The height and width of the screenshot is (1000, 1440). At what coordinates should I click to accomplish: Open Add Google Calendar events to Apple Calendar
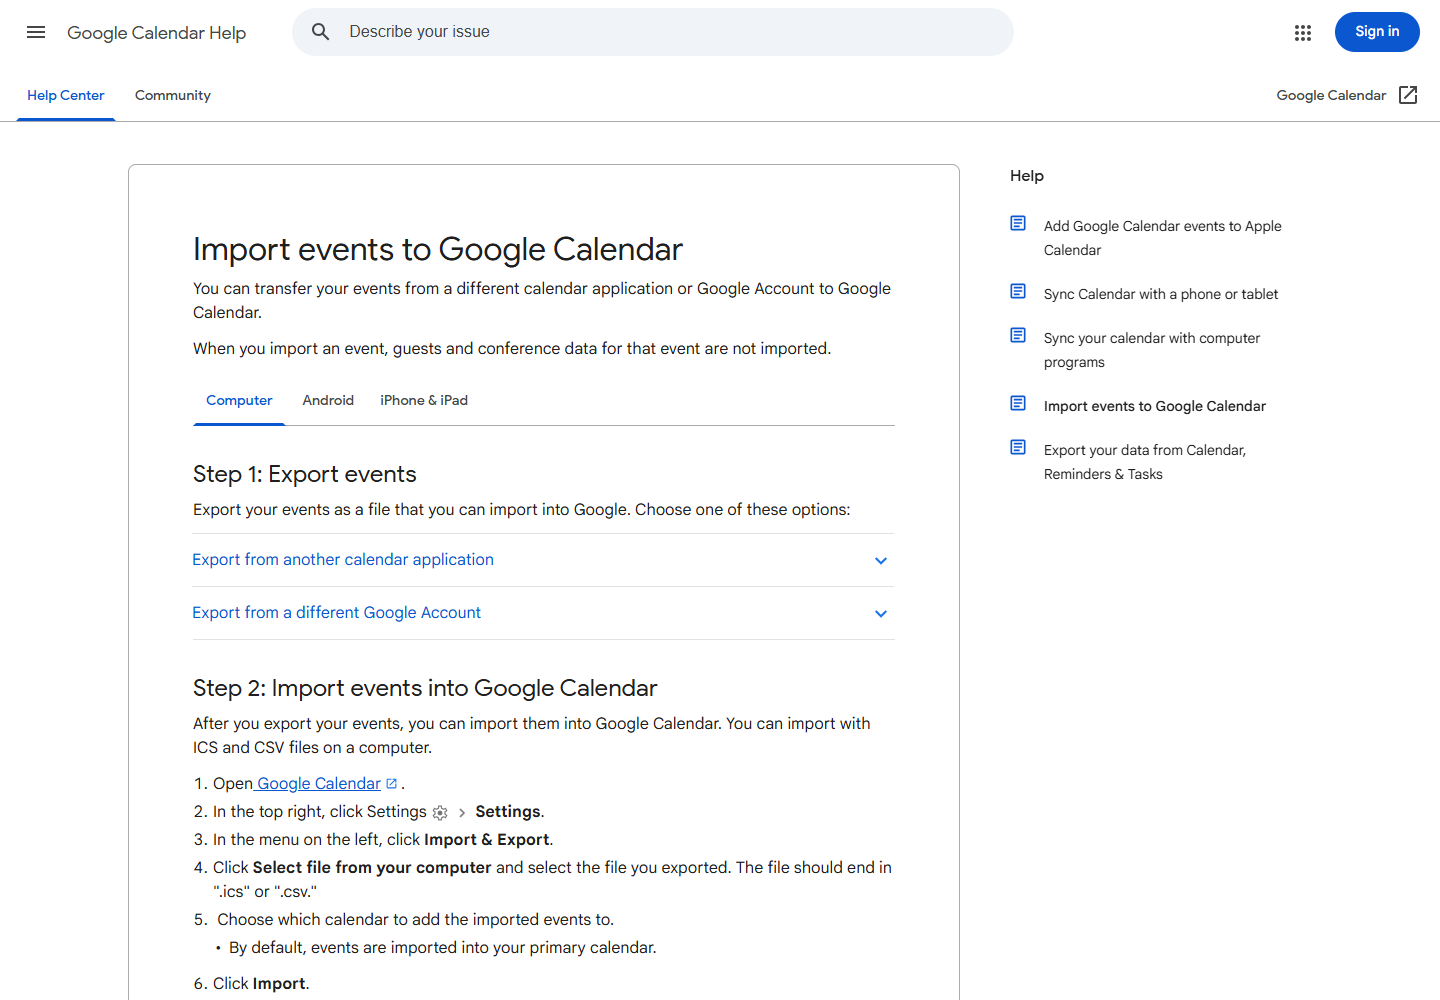1162,238
